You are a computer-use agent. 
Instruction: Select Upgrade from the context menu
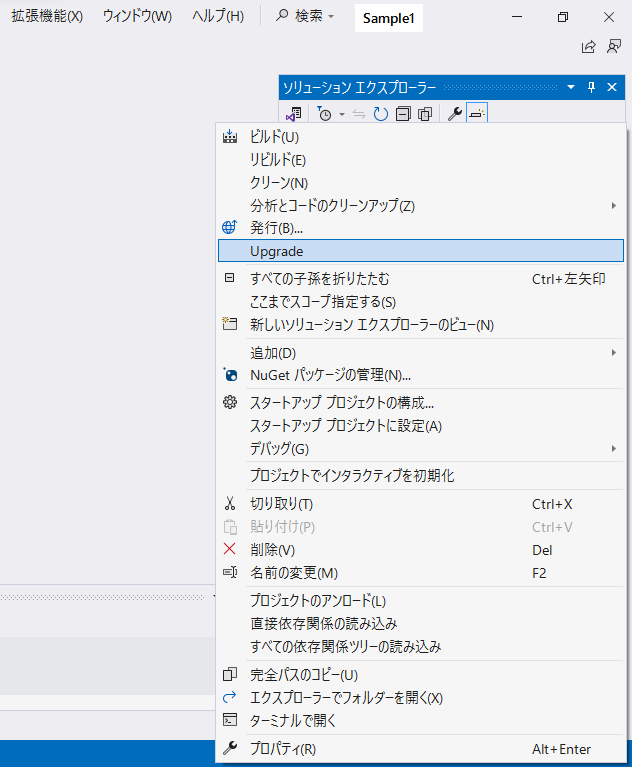coord(420,251)
